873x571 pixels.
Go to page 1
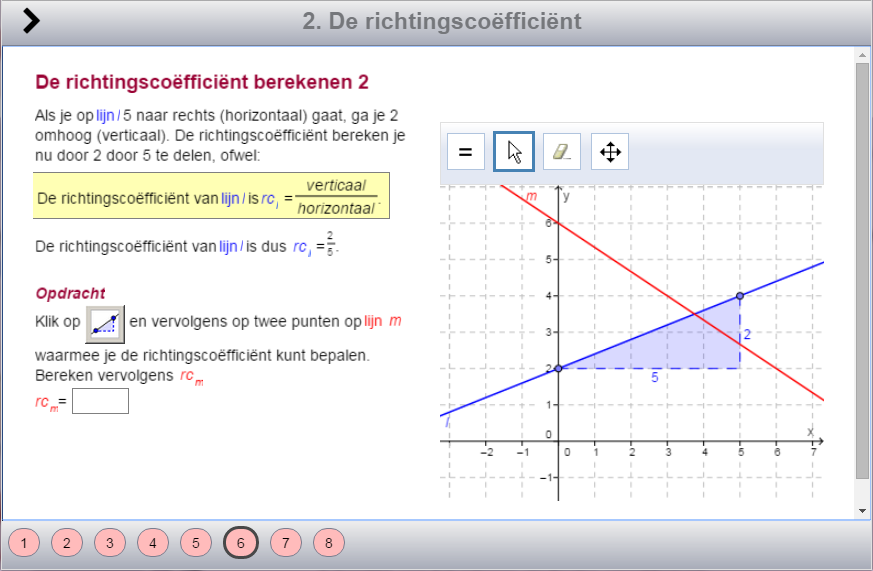25,543
